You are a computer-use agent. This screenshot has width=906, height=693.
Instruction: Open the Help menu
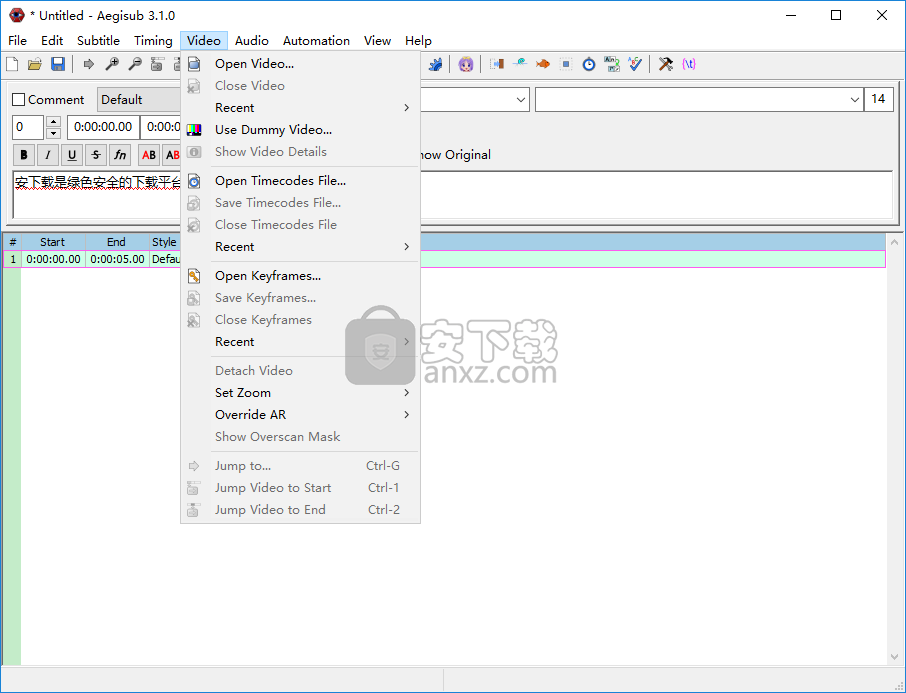point(418,41)
